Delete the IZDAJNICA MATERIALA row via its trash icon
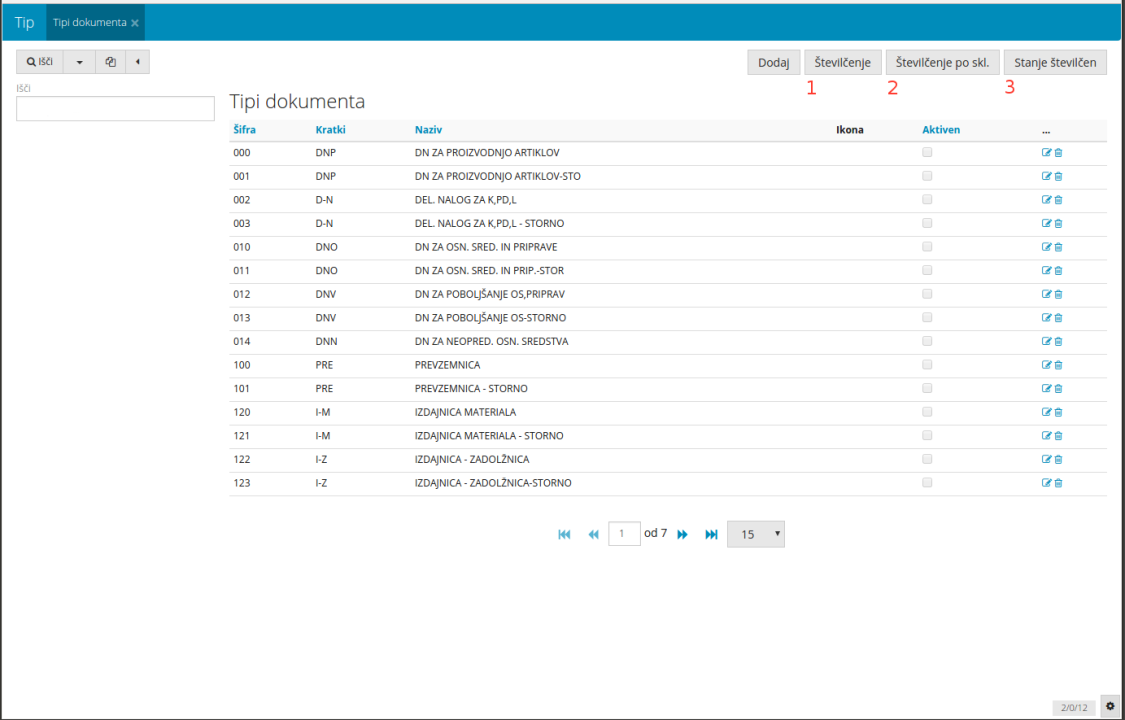This screenshot has width=1125, height=720. coord(1058,412)
